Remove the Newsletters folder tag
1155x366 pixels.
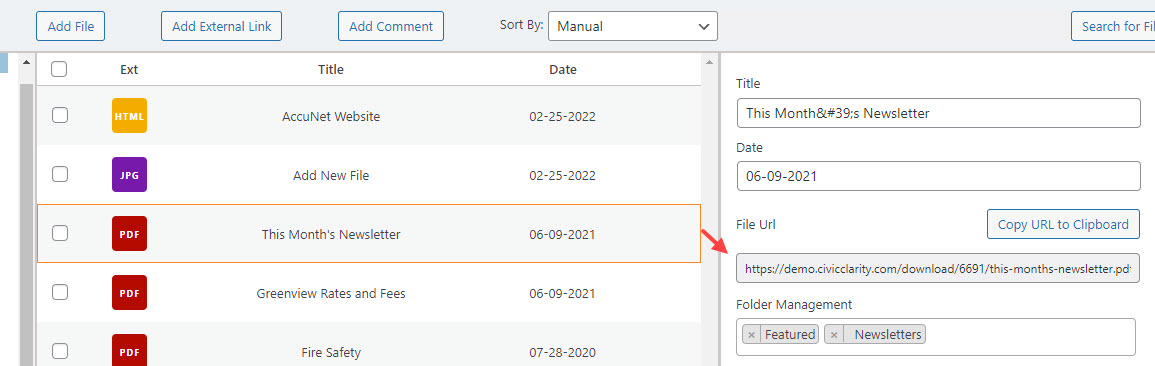click(x=834, y=334)
